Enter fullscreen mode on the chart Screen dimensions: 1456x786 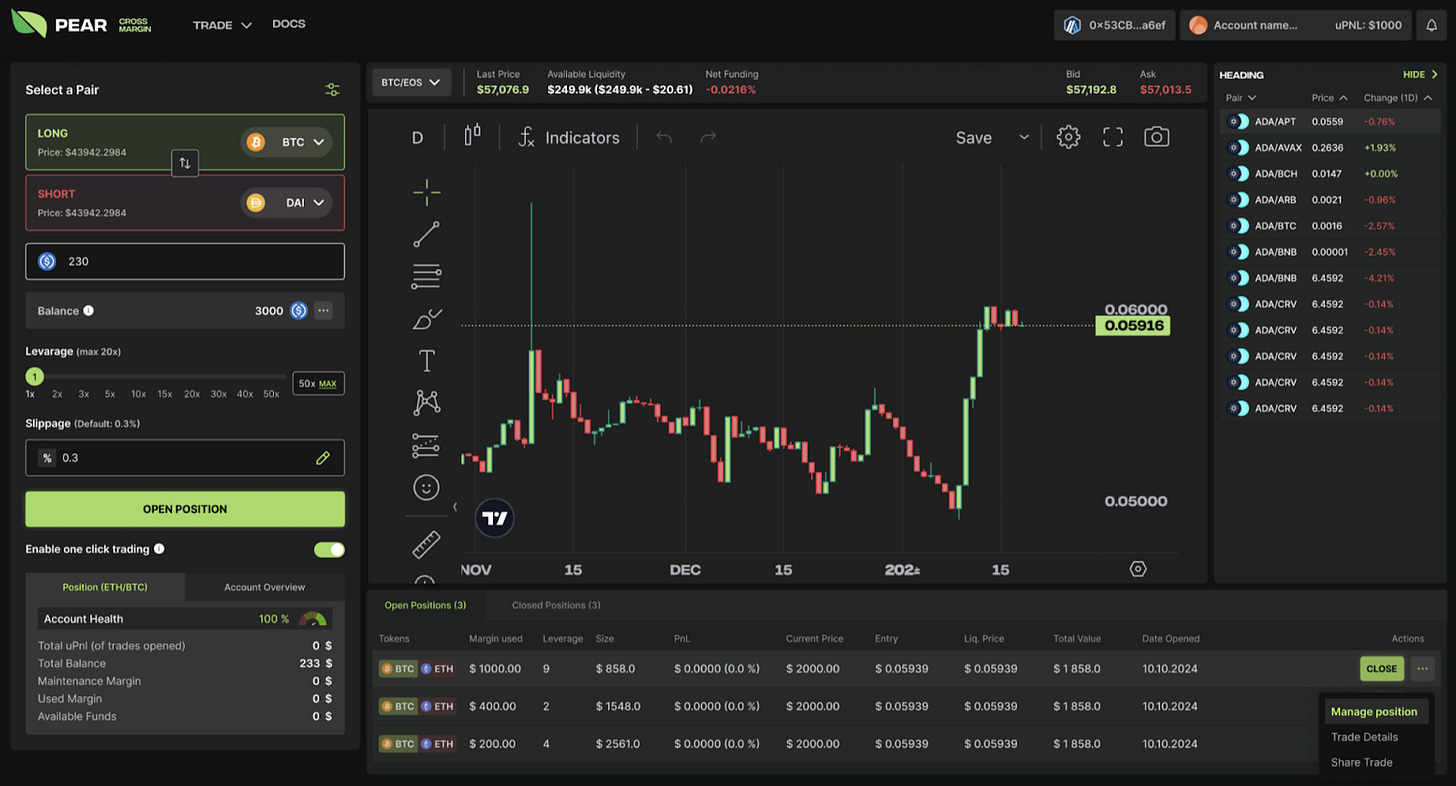coord(1112,137)
